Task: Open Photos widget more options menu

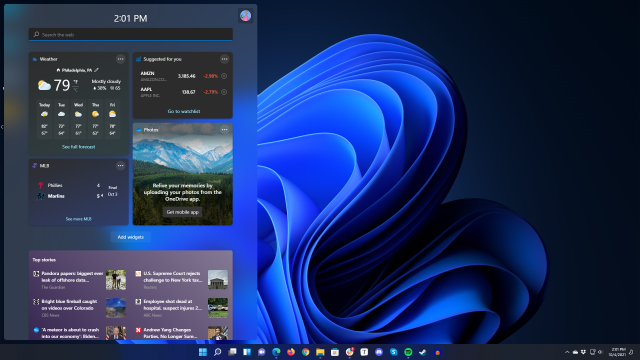Action: click(x=224, y=129)
